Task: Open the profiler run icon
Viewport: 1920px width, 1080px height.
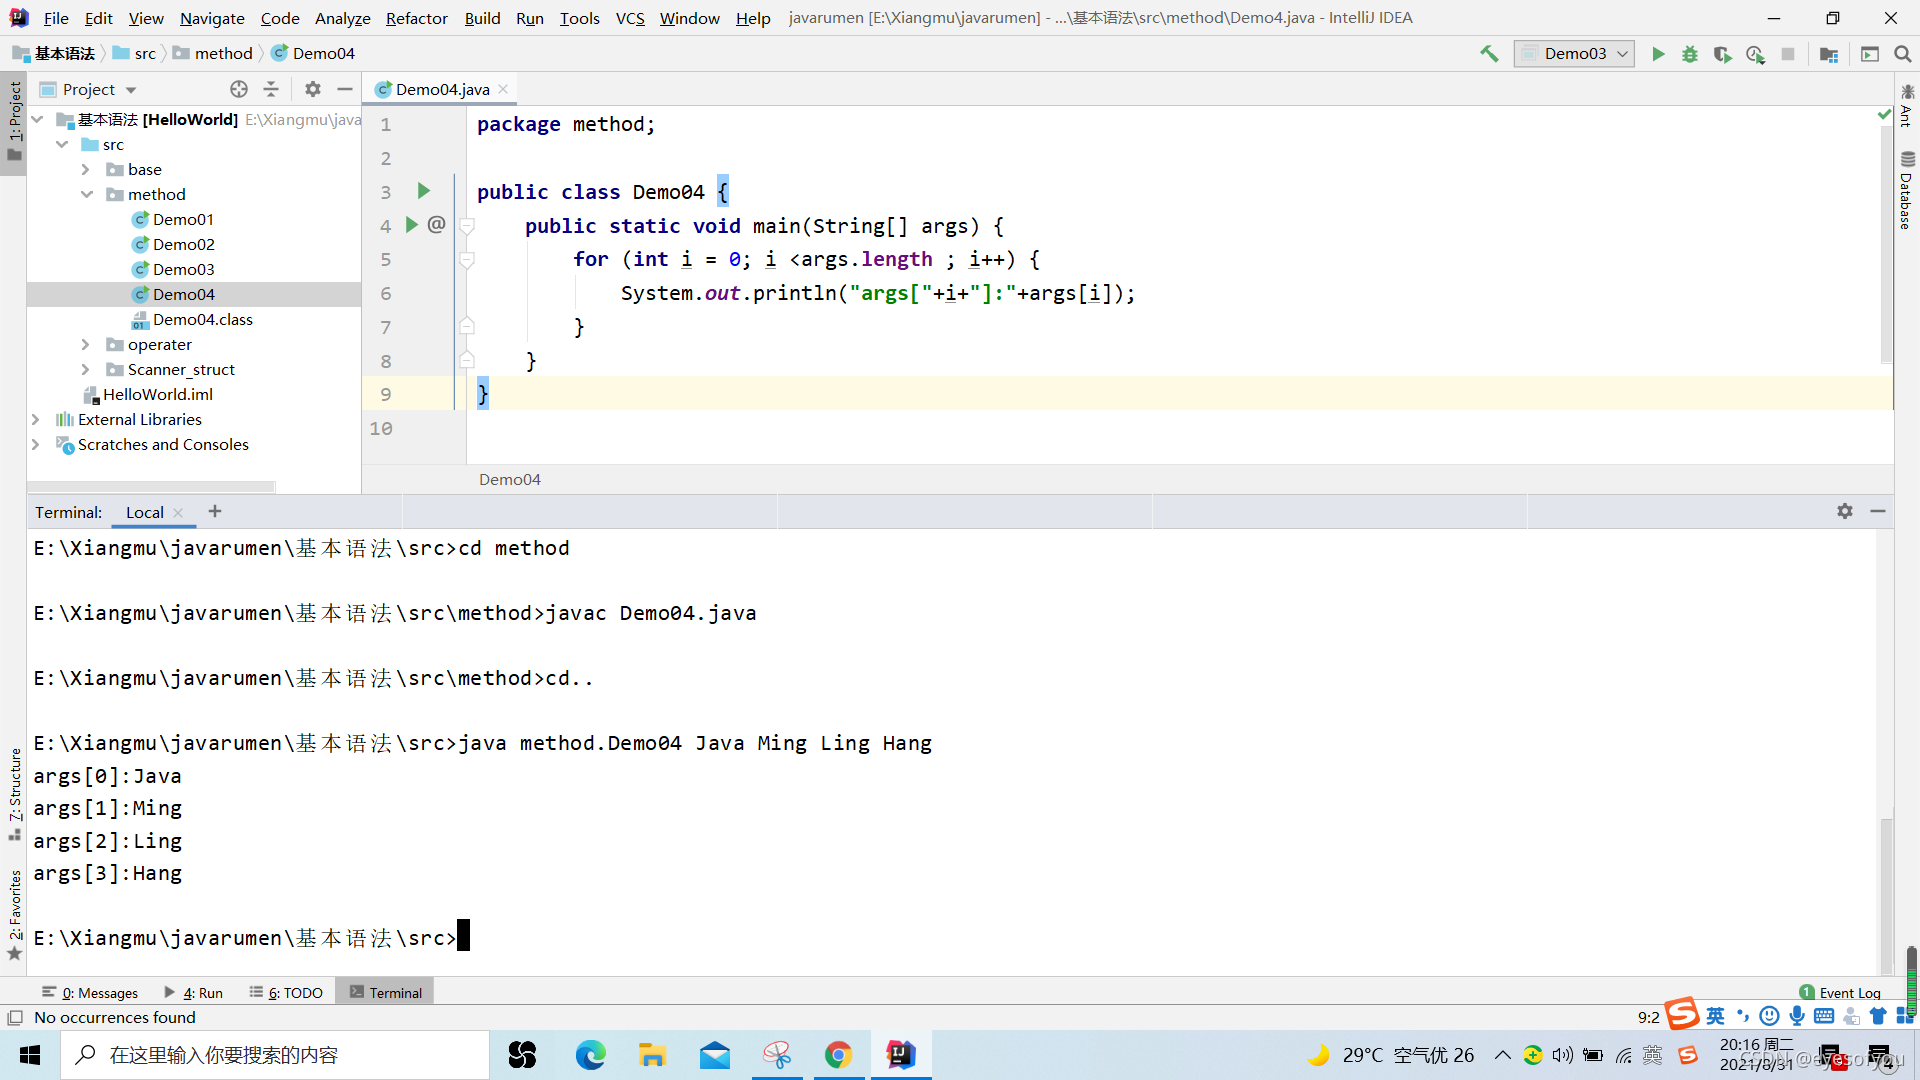Action: click(1755, 54)
